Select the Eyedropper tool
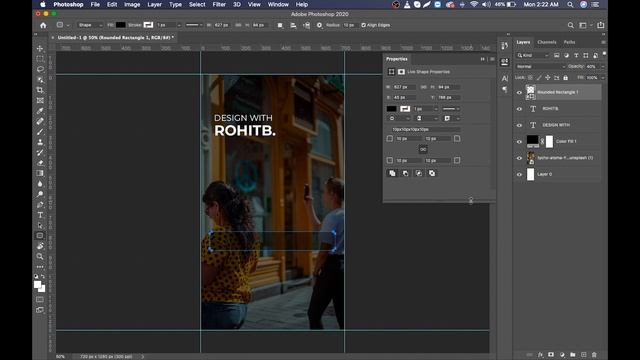 coord(40,111)
